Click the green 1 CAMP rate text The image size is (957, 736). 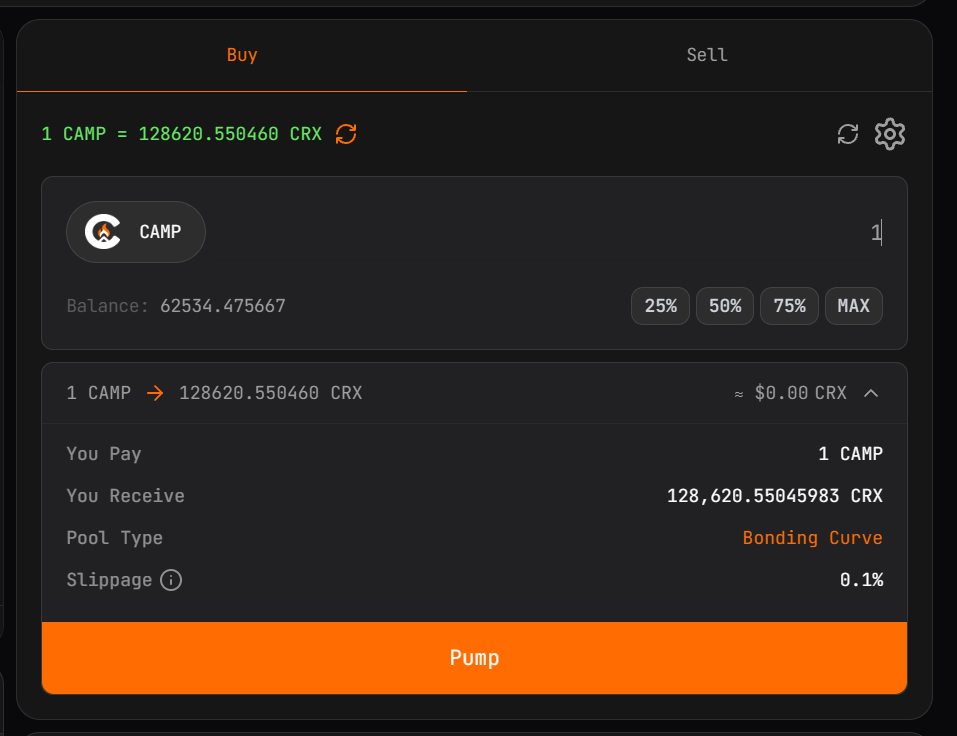point(182,134)
